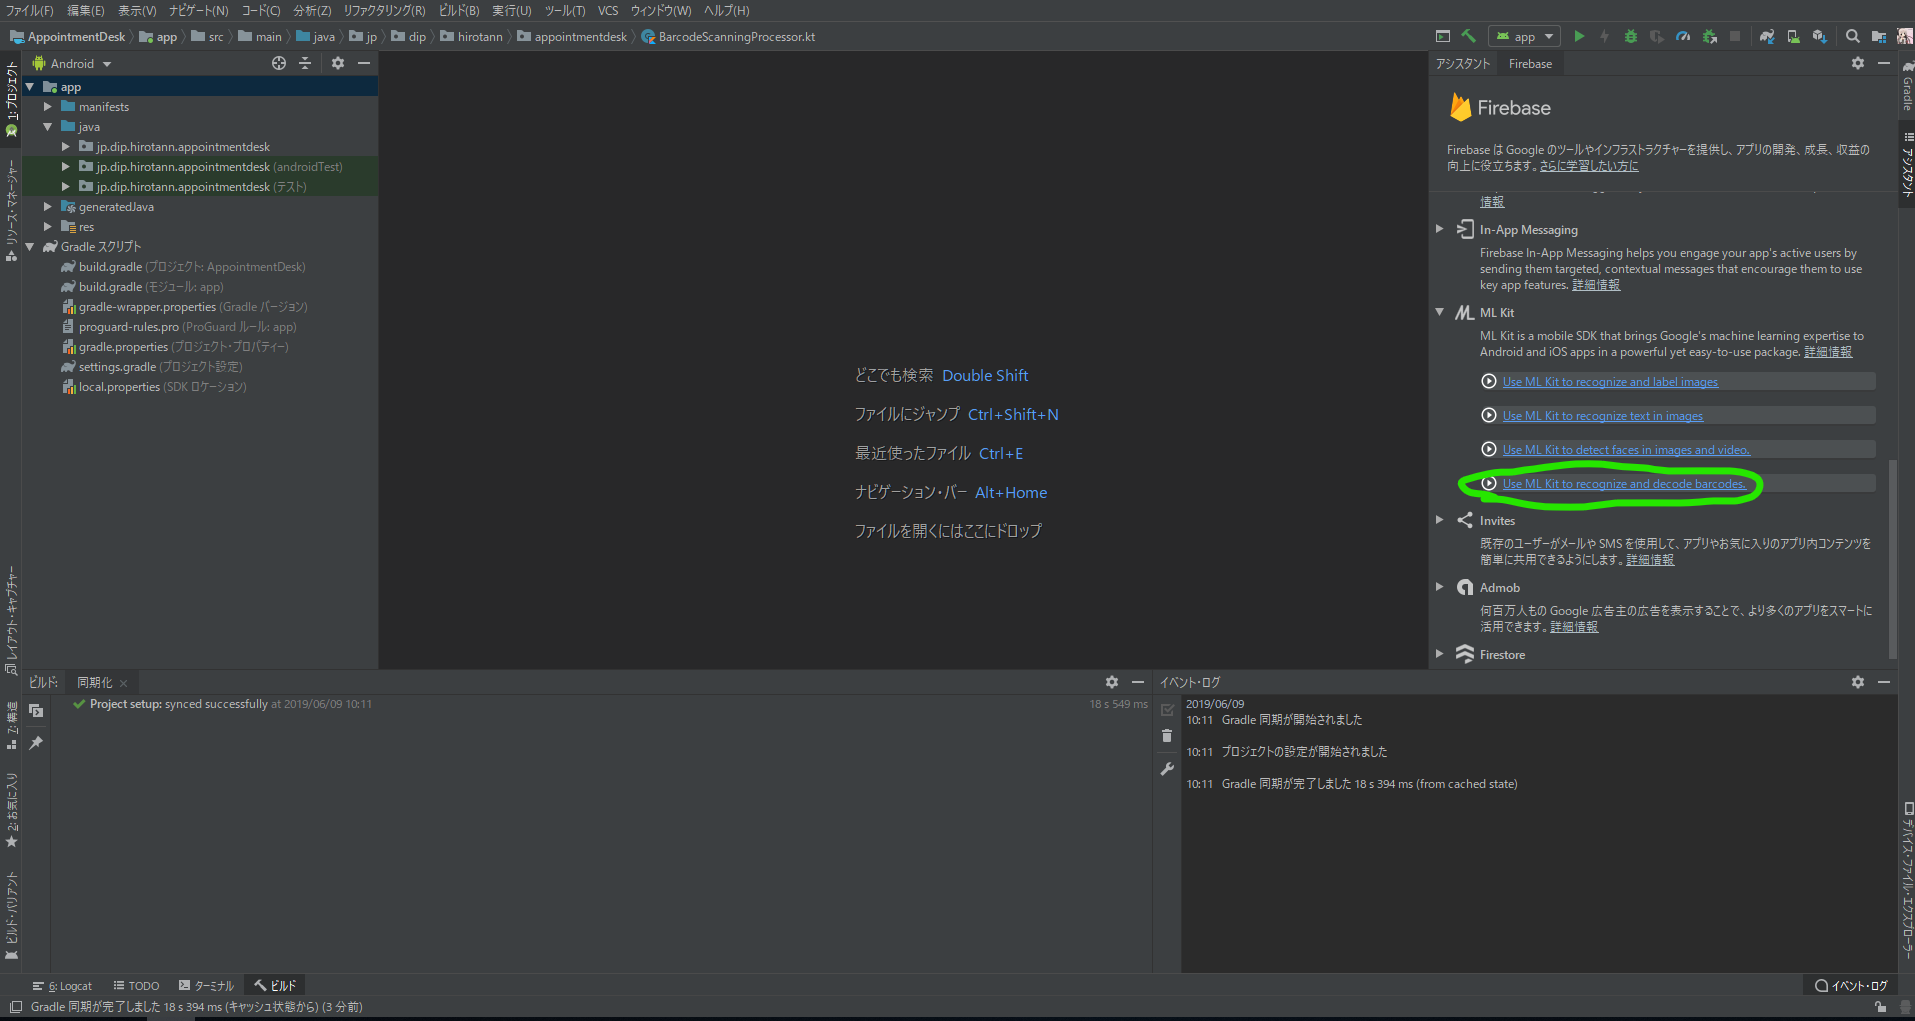Open the ターミナル tool window tab
This screenshot has height=1021, width=1915.
pos(206,986)
